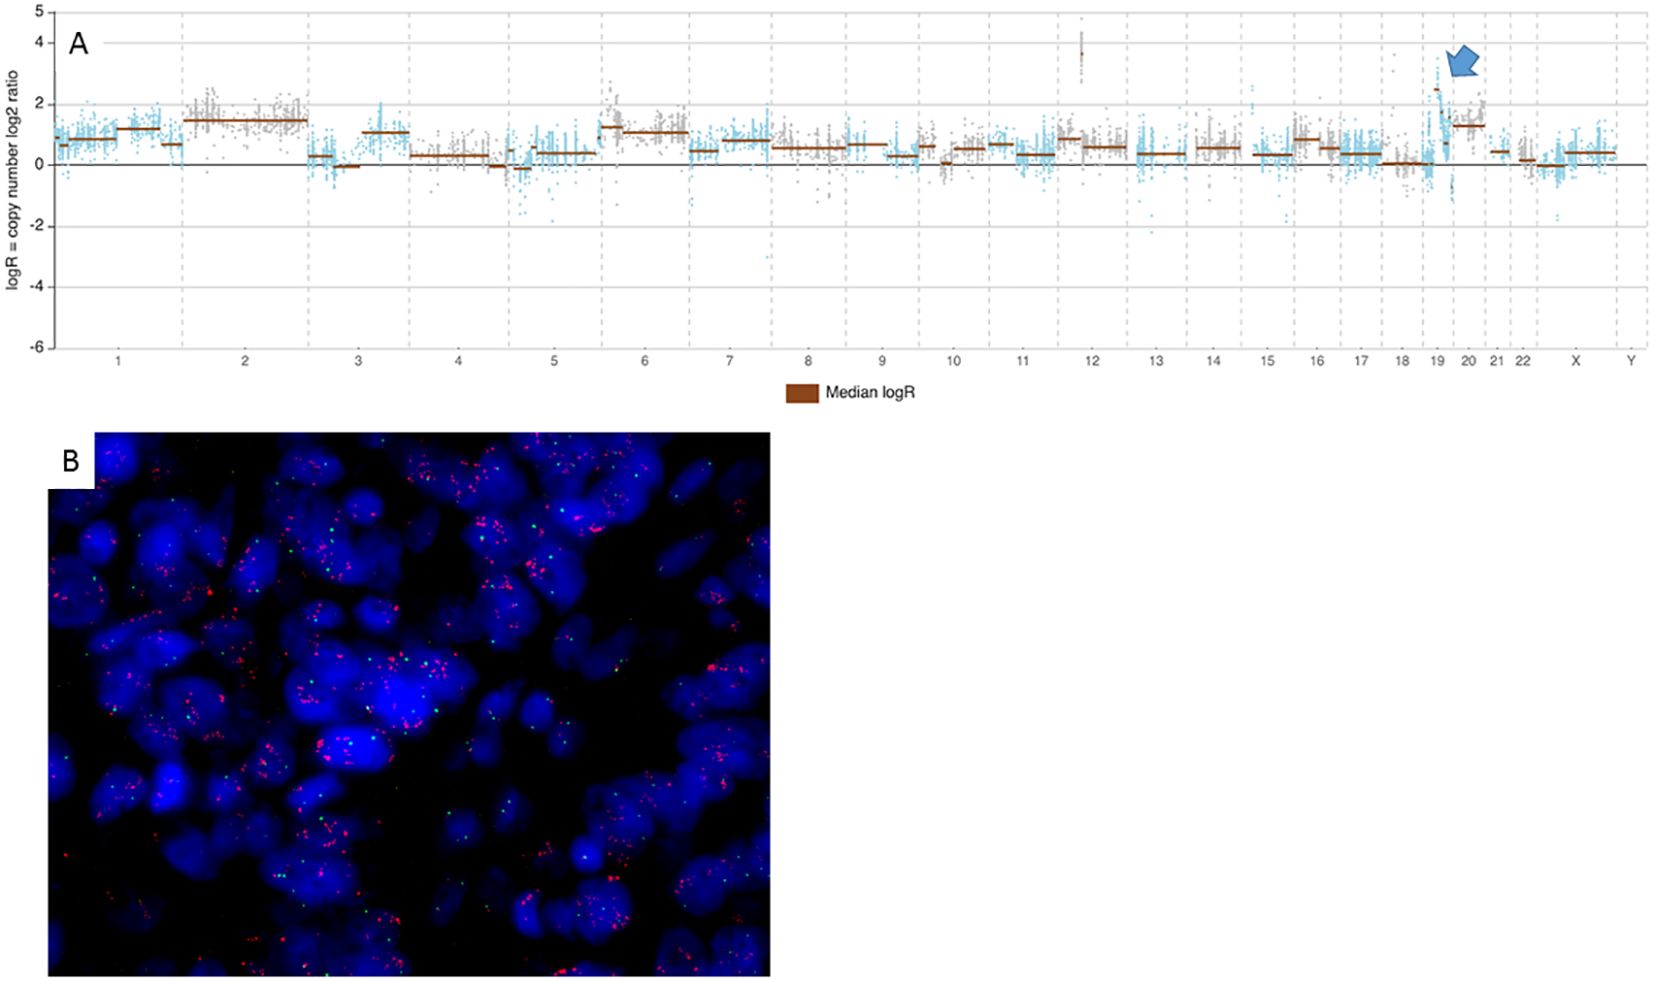Click the y-axis tick value -2

point(37,226)
